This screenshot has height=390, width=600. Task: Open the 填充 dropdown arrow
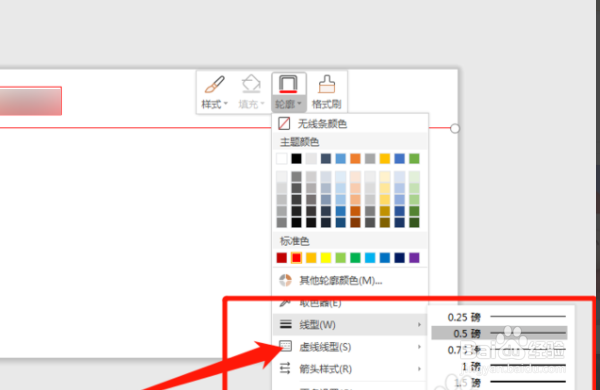(262, 104)
